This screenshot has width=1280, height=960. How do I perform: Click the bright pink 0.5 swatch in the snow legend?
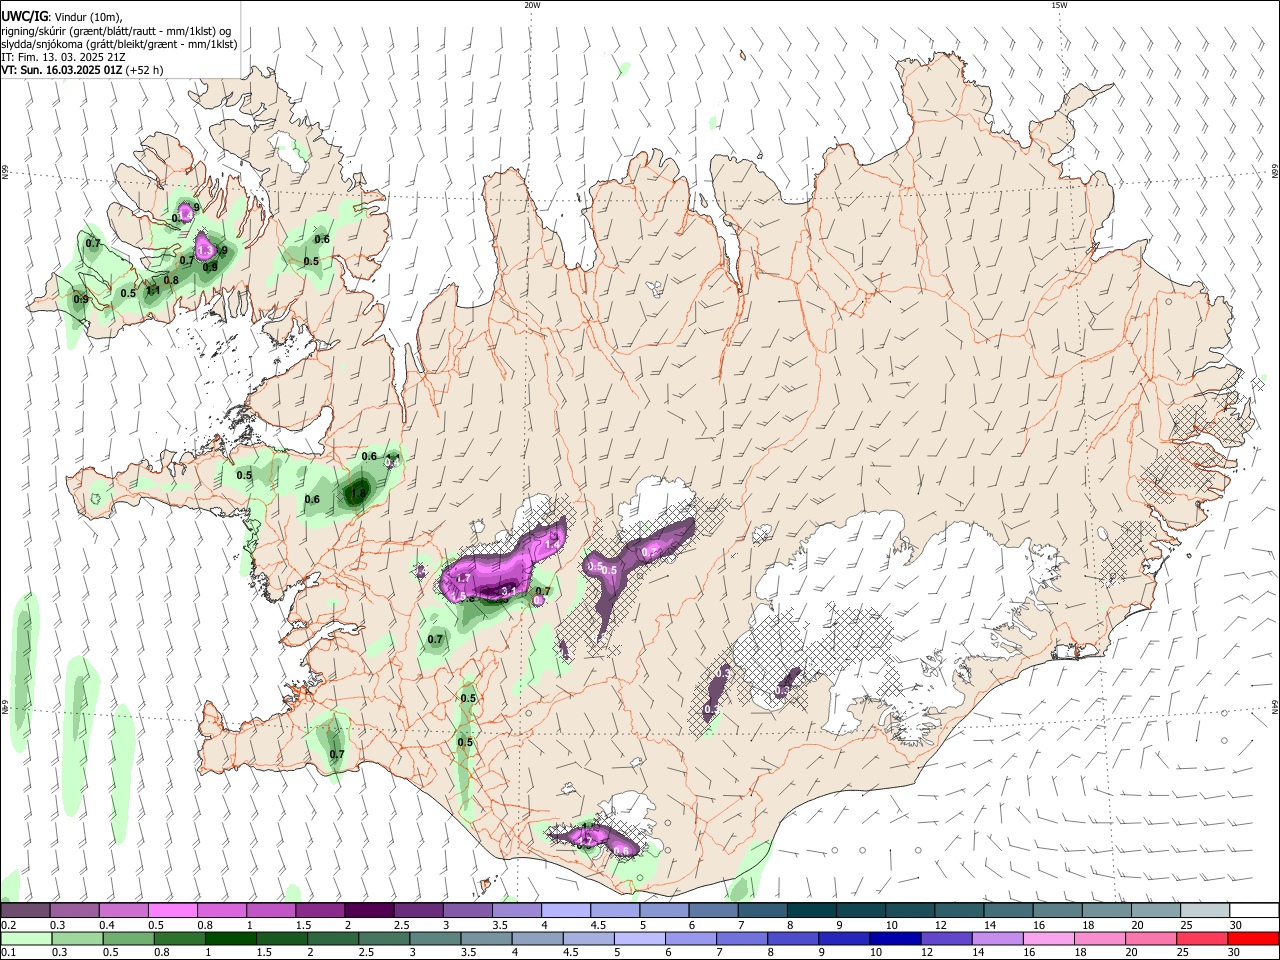tap(173, 911)
